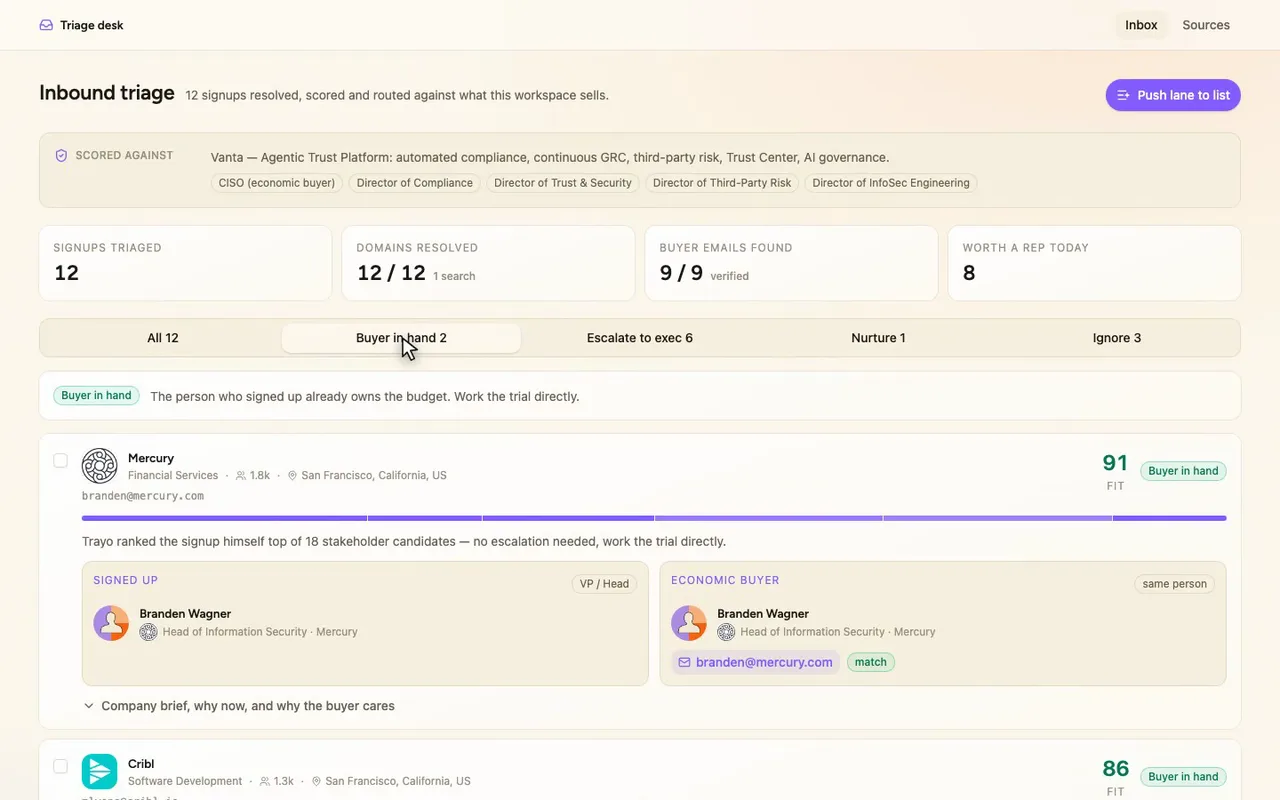Expand Company brief, why now section
Screen dimensions: 1280x800
point(238,706)
